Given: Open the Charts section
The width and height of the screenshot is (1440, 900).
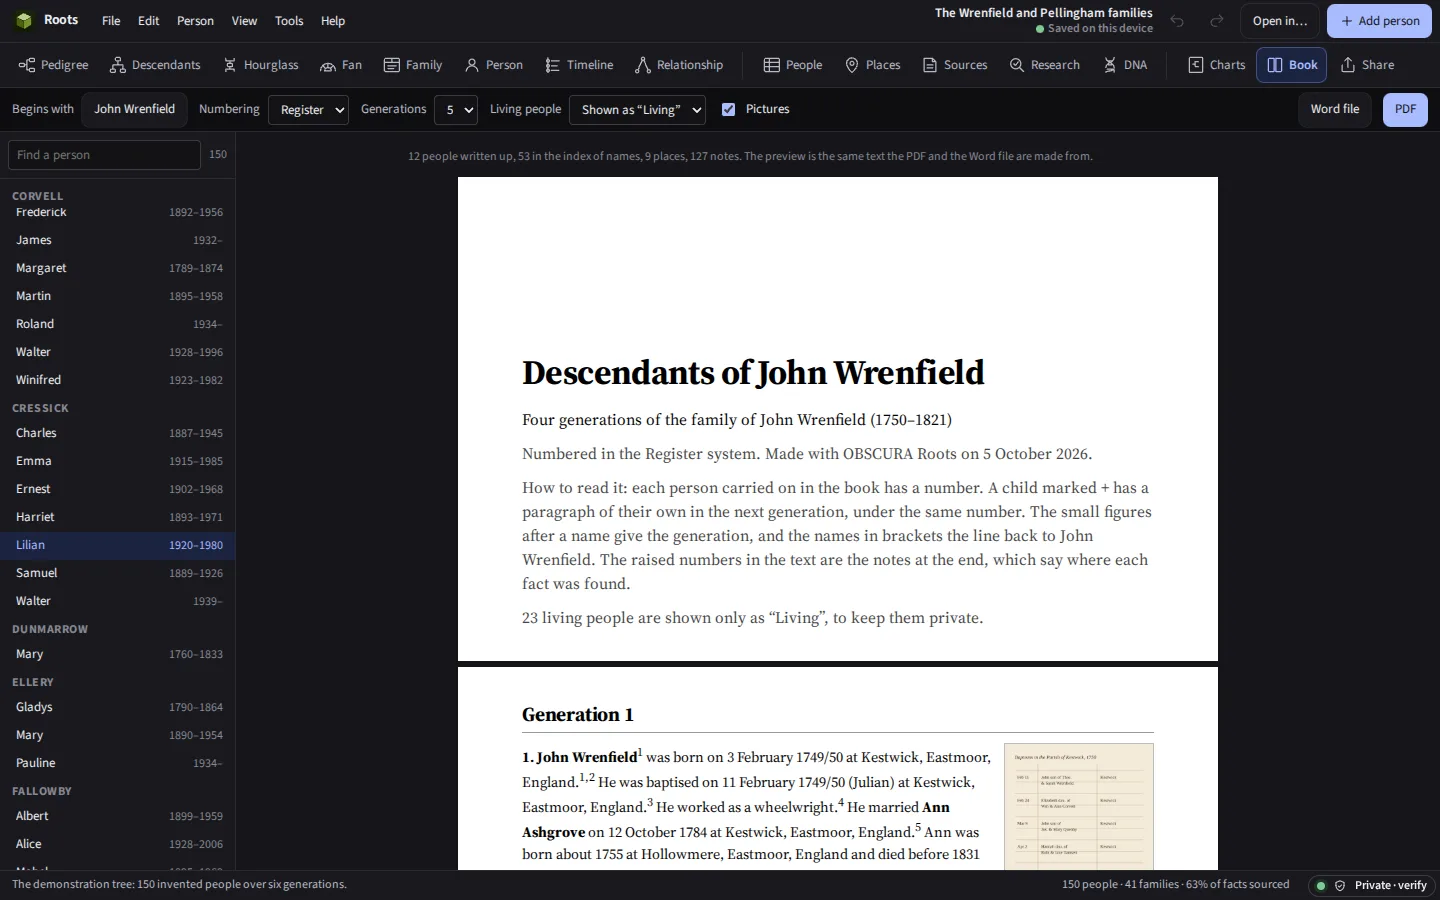Looking at the screenshot, I should (1217, 65).
